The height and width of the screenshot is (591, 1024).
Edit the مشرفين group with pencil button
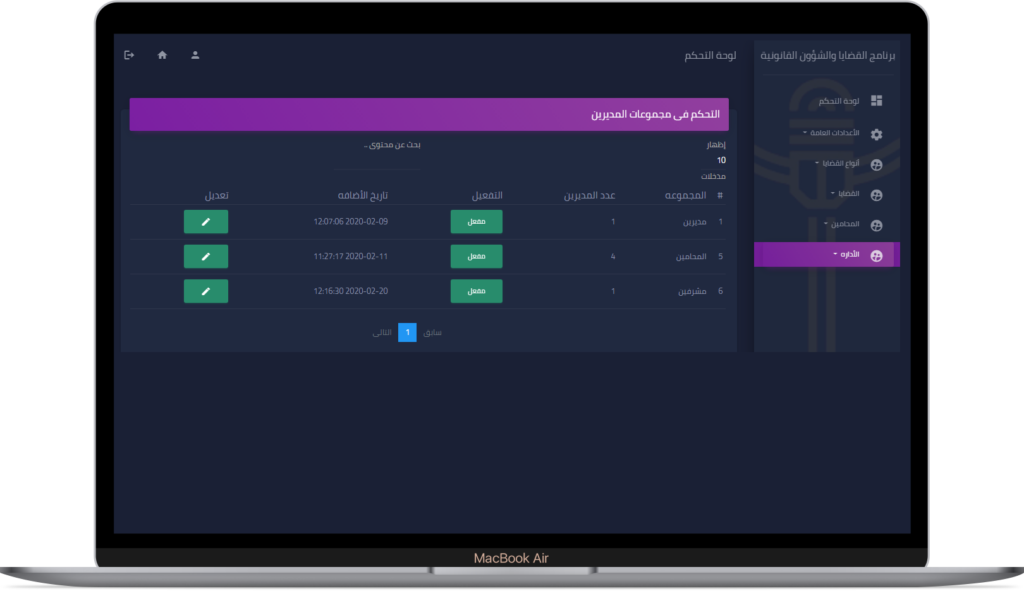[x=206, y=291]
